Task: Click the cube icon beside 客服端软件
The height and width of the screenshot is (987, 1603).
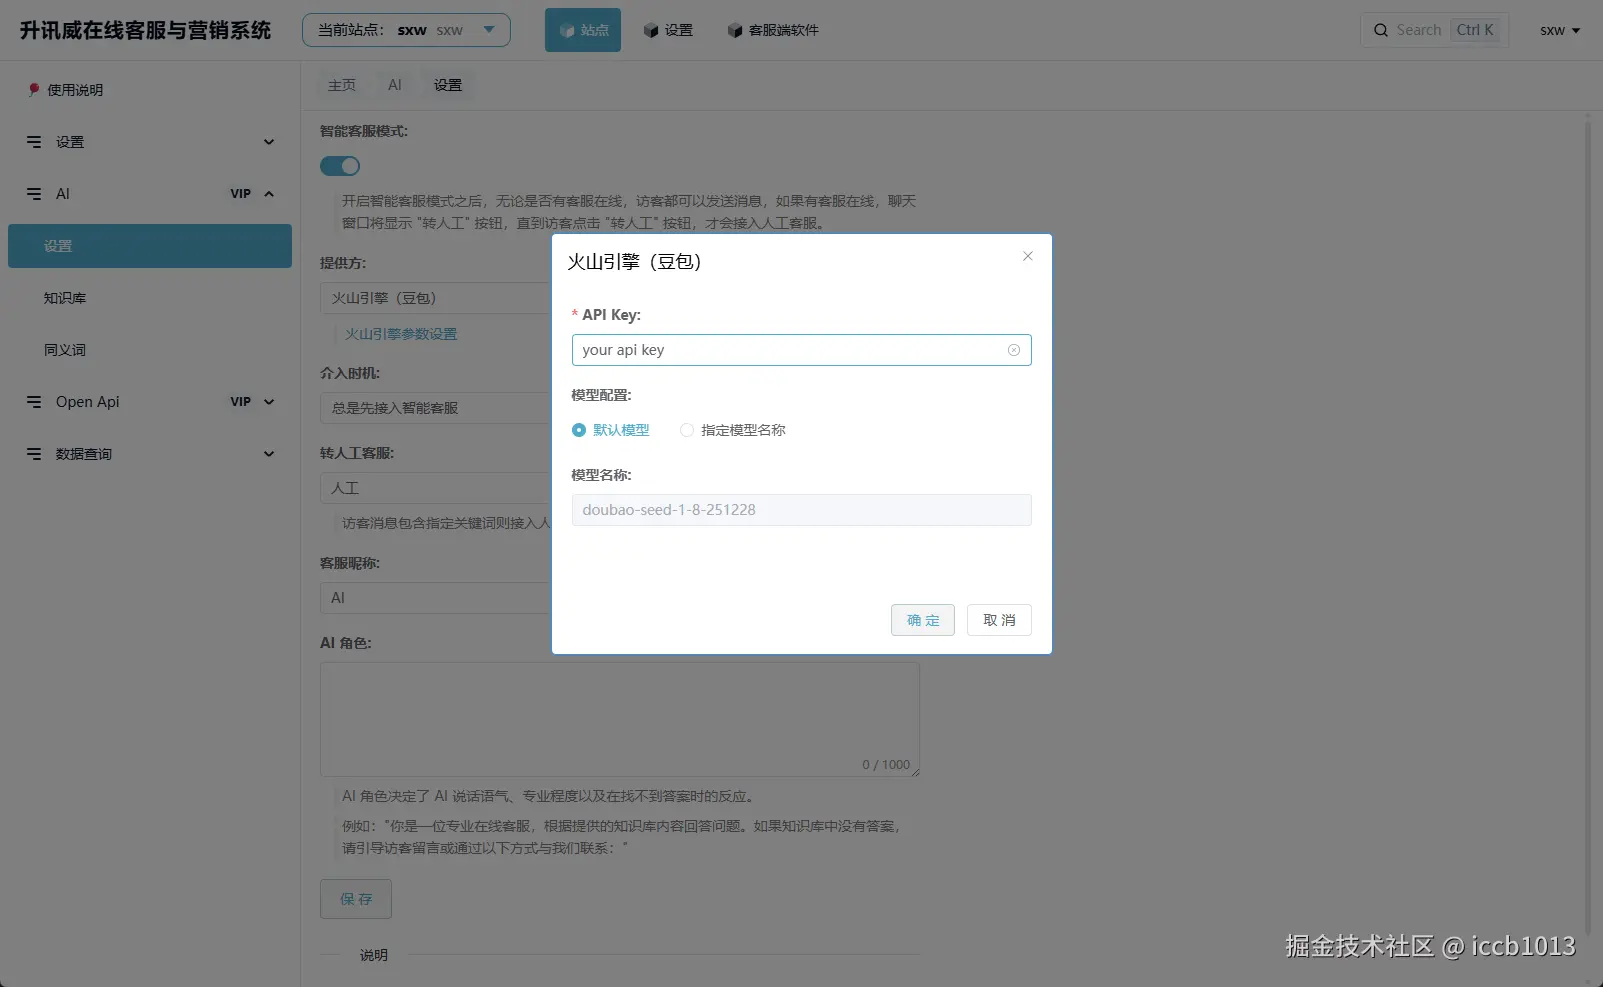Action: click(x=735, y=30)
